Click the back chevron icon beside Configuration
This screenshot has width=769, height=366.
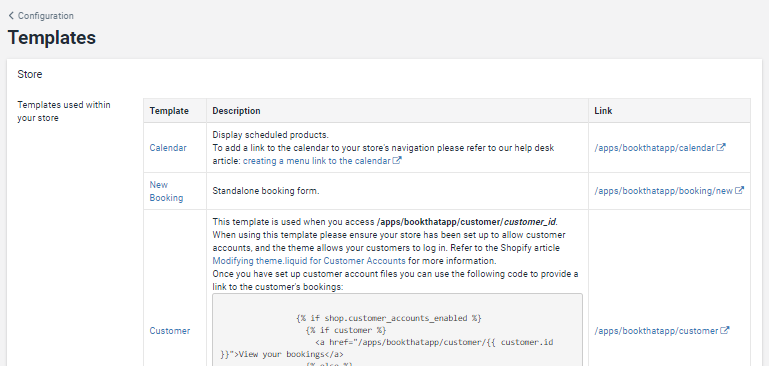11,16
